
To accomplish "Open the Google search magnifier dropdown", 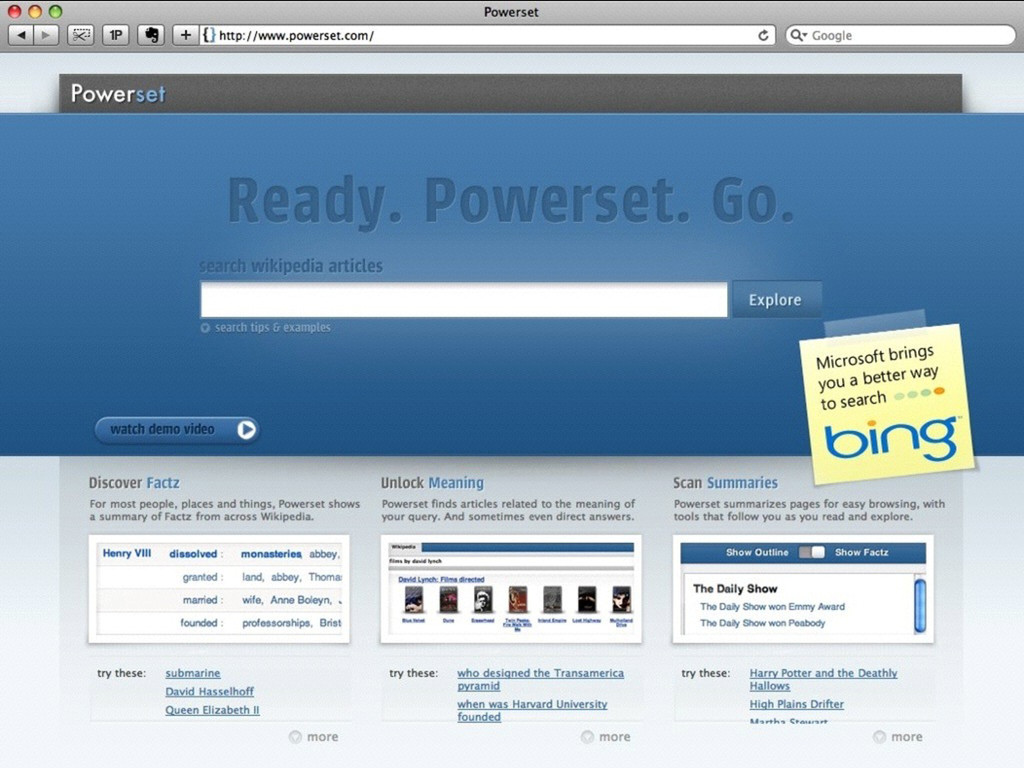I will point(797,35).
